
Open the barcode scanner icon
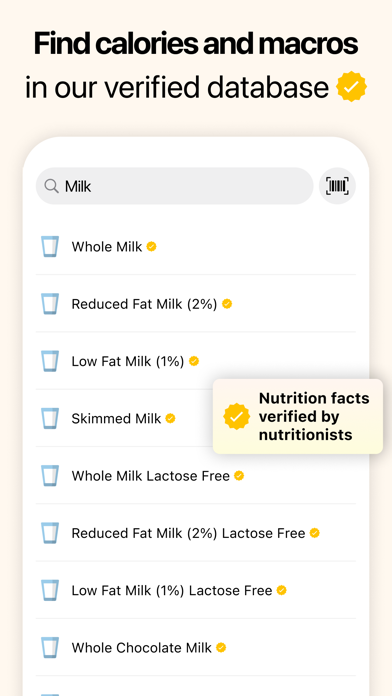point(337,186)
